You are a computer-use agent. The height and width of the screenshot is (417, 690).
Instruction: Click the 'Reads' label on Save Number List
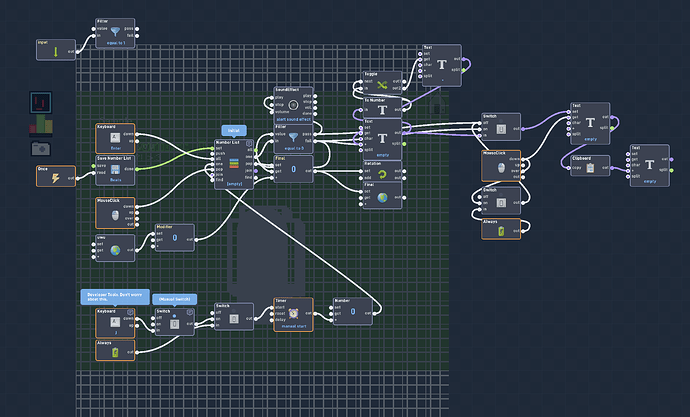tap(115, 180)
